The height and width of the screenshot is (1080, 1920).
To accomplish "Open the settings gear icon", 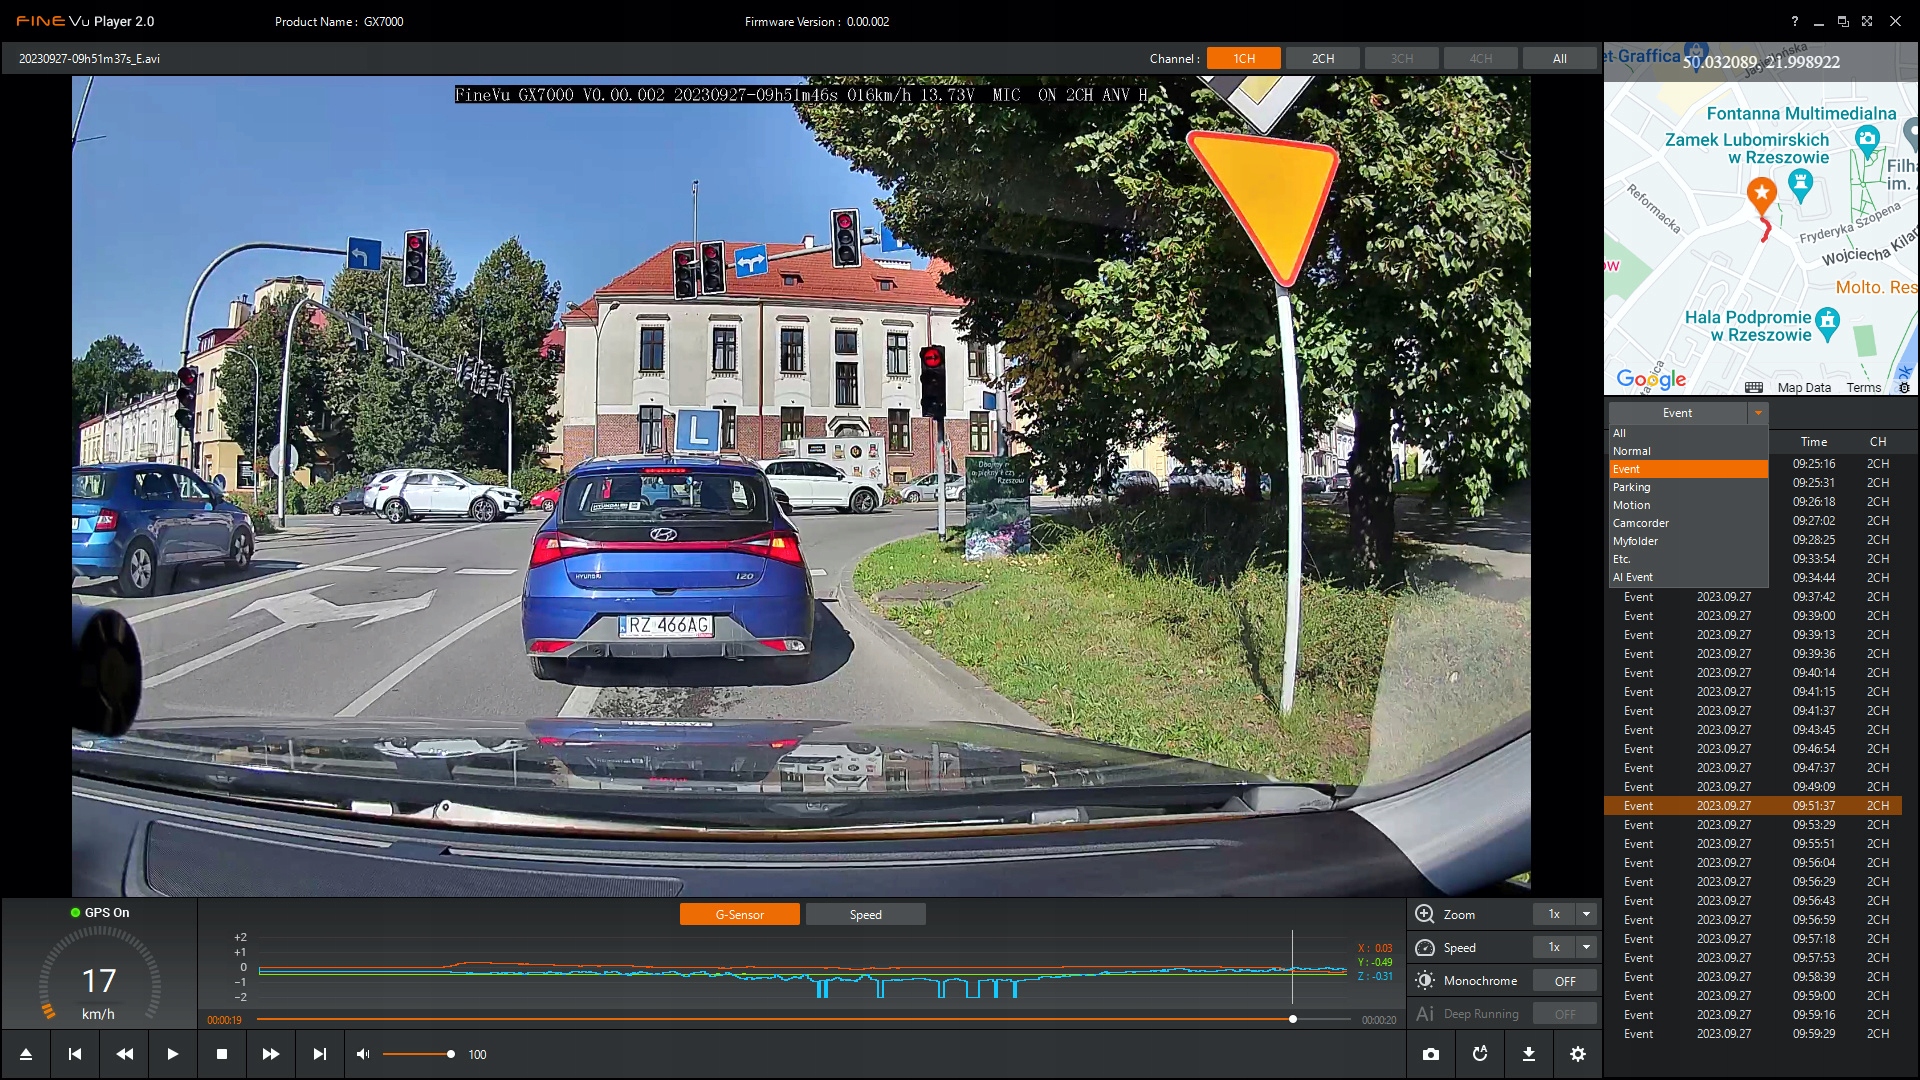I will [x=1578, y=1054].
